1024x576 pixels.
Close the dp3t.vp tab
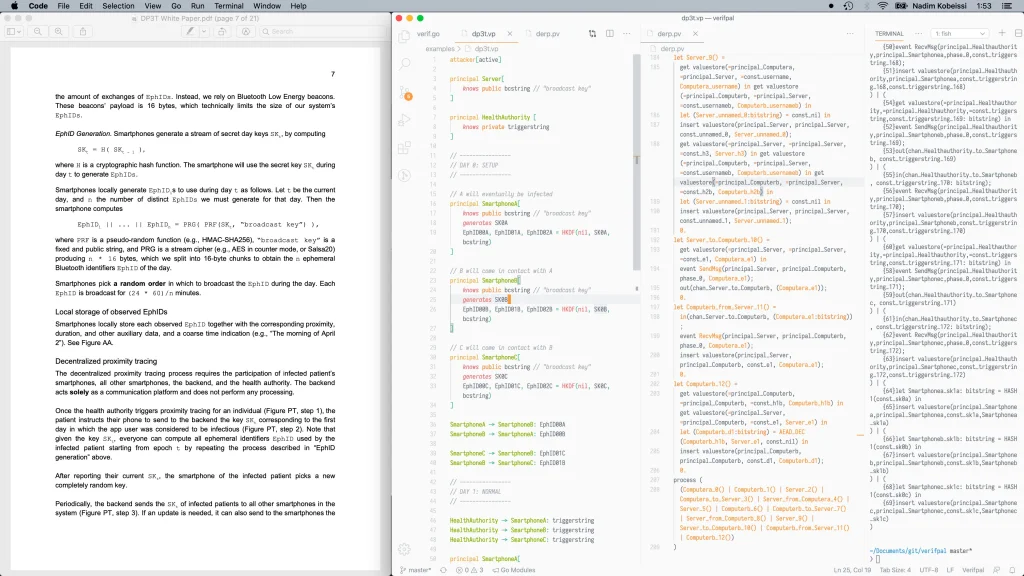(509, 33)
